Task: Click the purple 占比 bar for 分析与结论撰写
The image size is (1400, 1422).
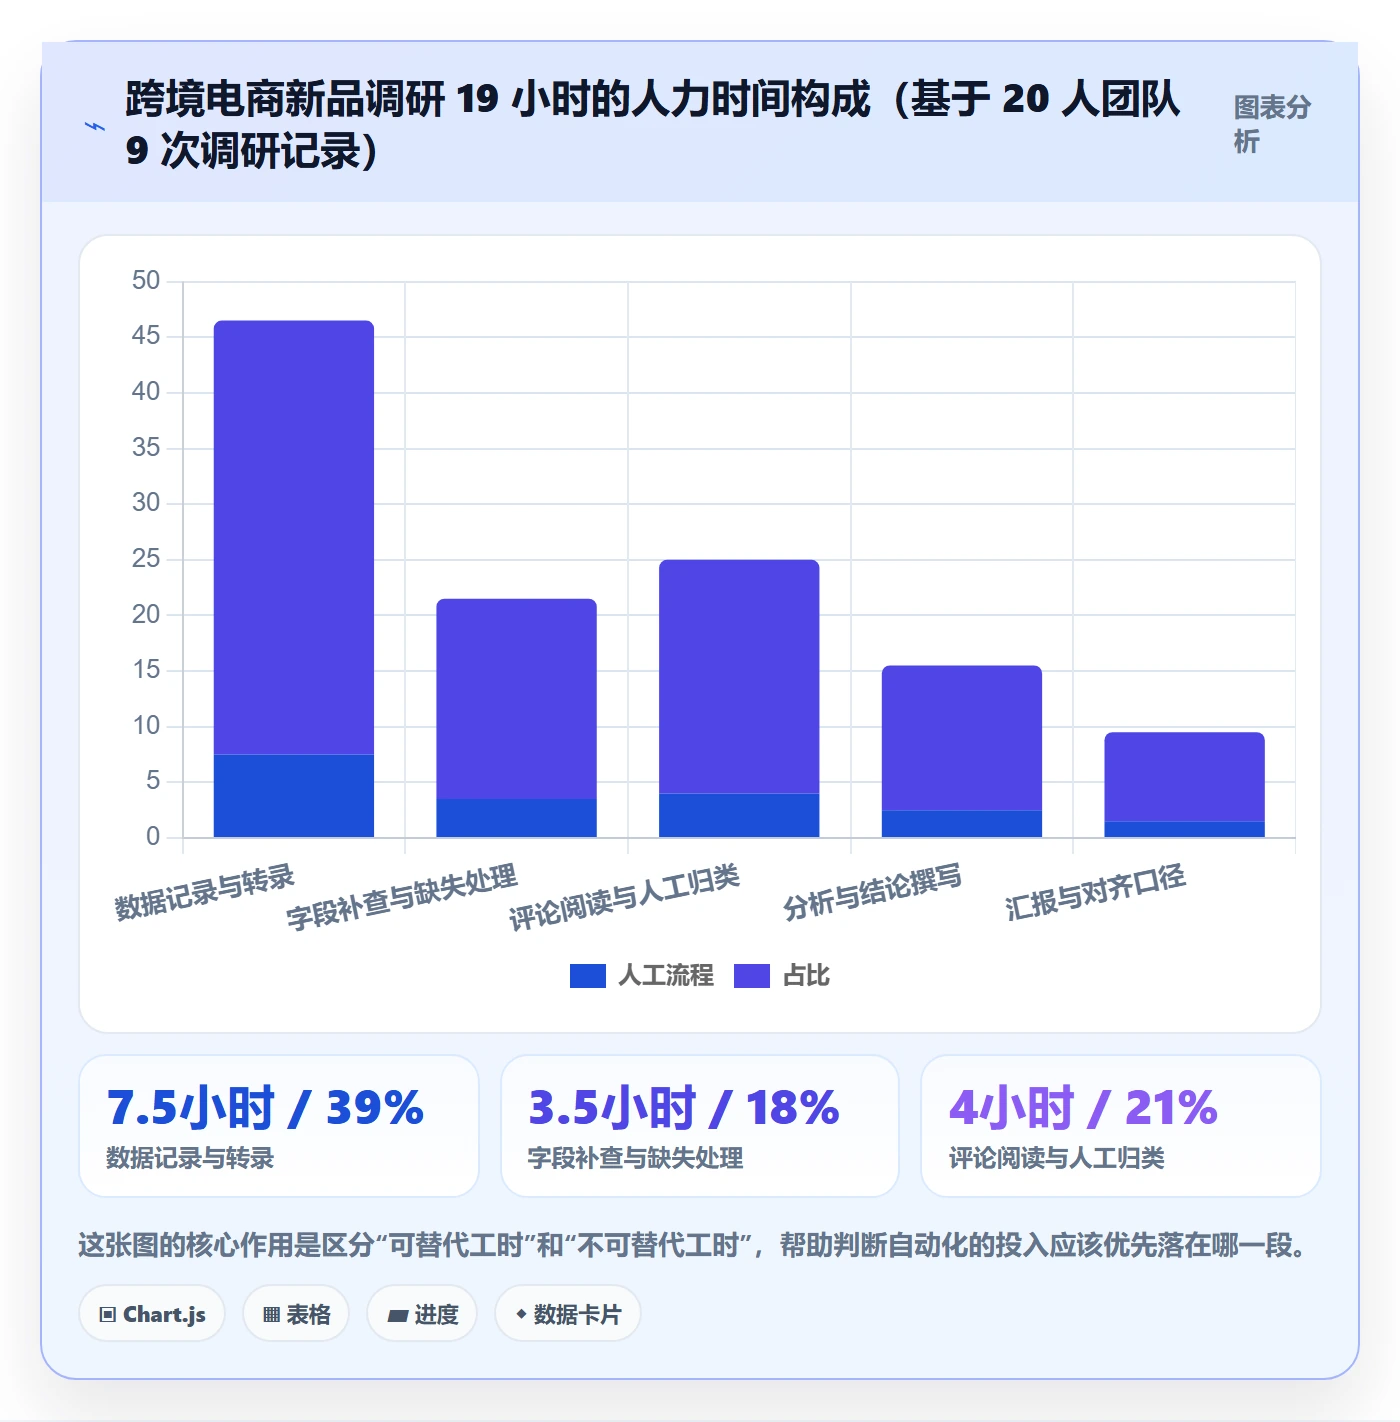Action: (962, 738)
